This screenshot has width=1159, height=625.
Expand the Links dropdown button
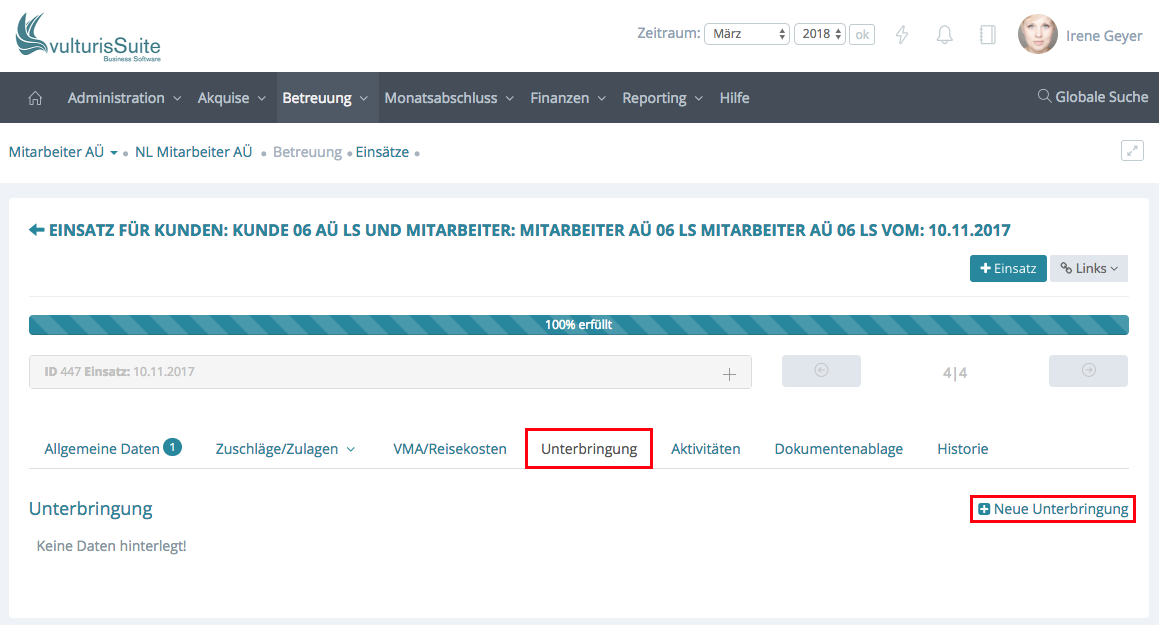(1088, 269)
